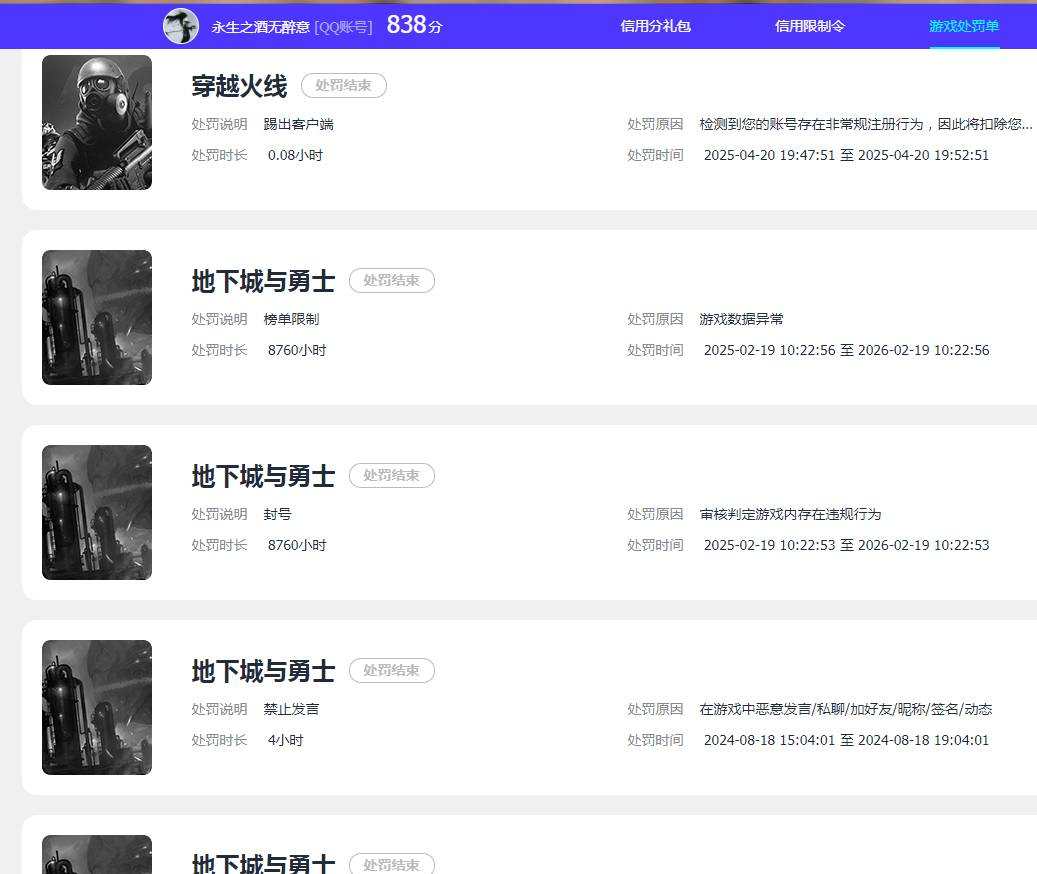Click the 处罚结束 badge beside 穿越火线
This screenshot has width=1037, height=874.
(344, 85)
